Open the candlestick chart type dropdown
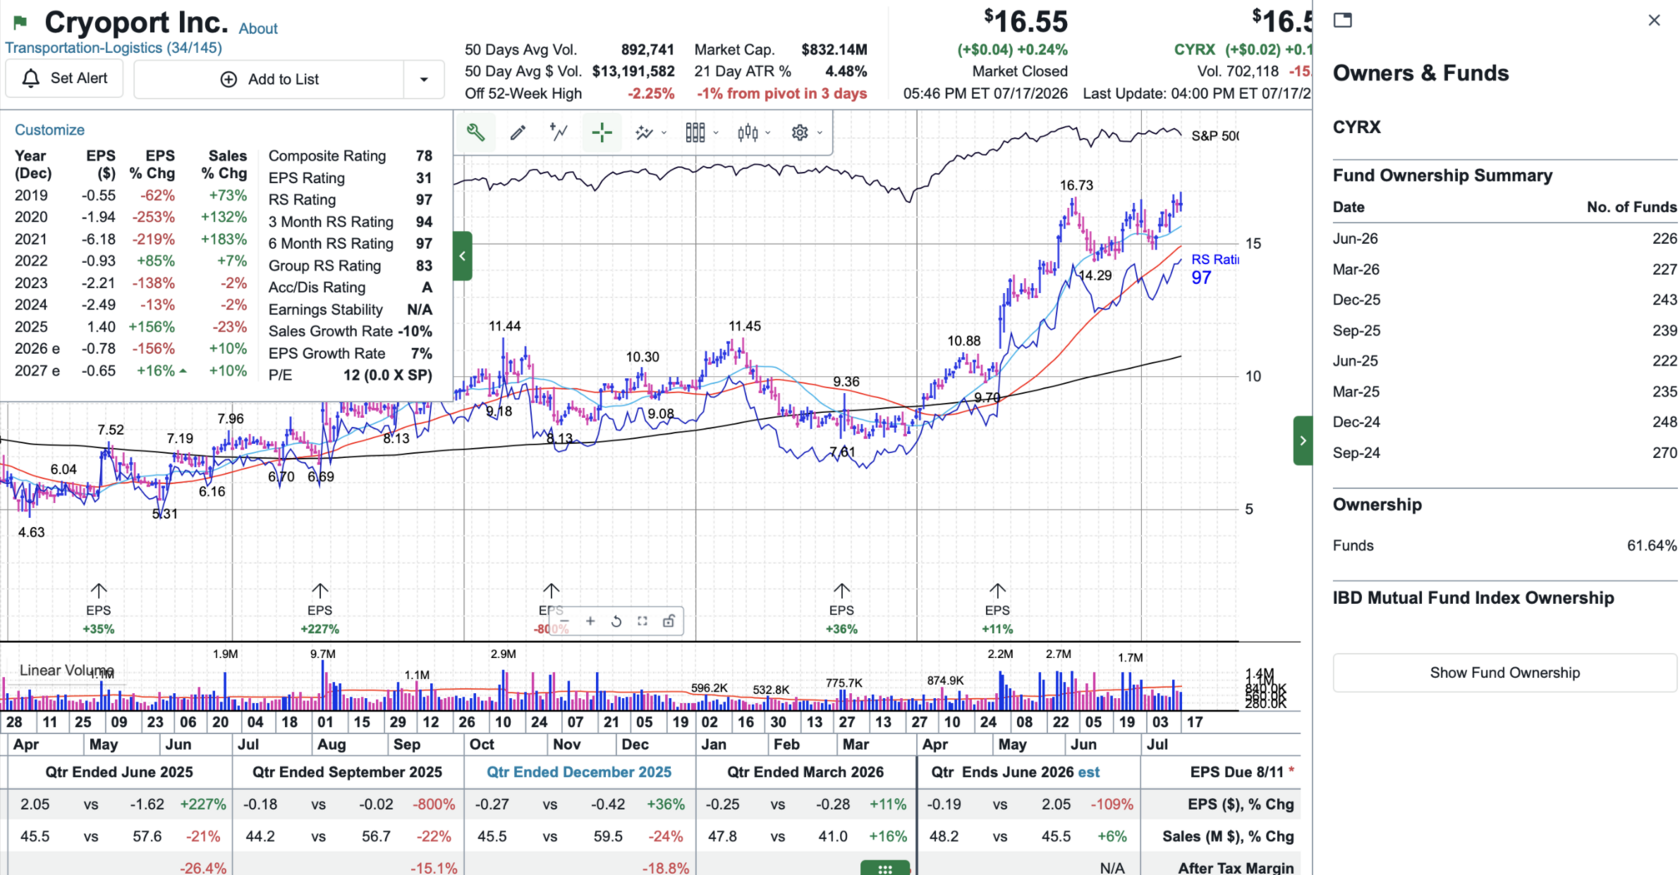The image size is (1680, 875). pos(753,132)
